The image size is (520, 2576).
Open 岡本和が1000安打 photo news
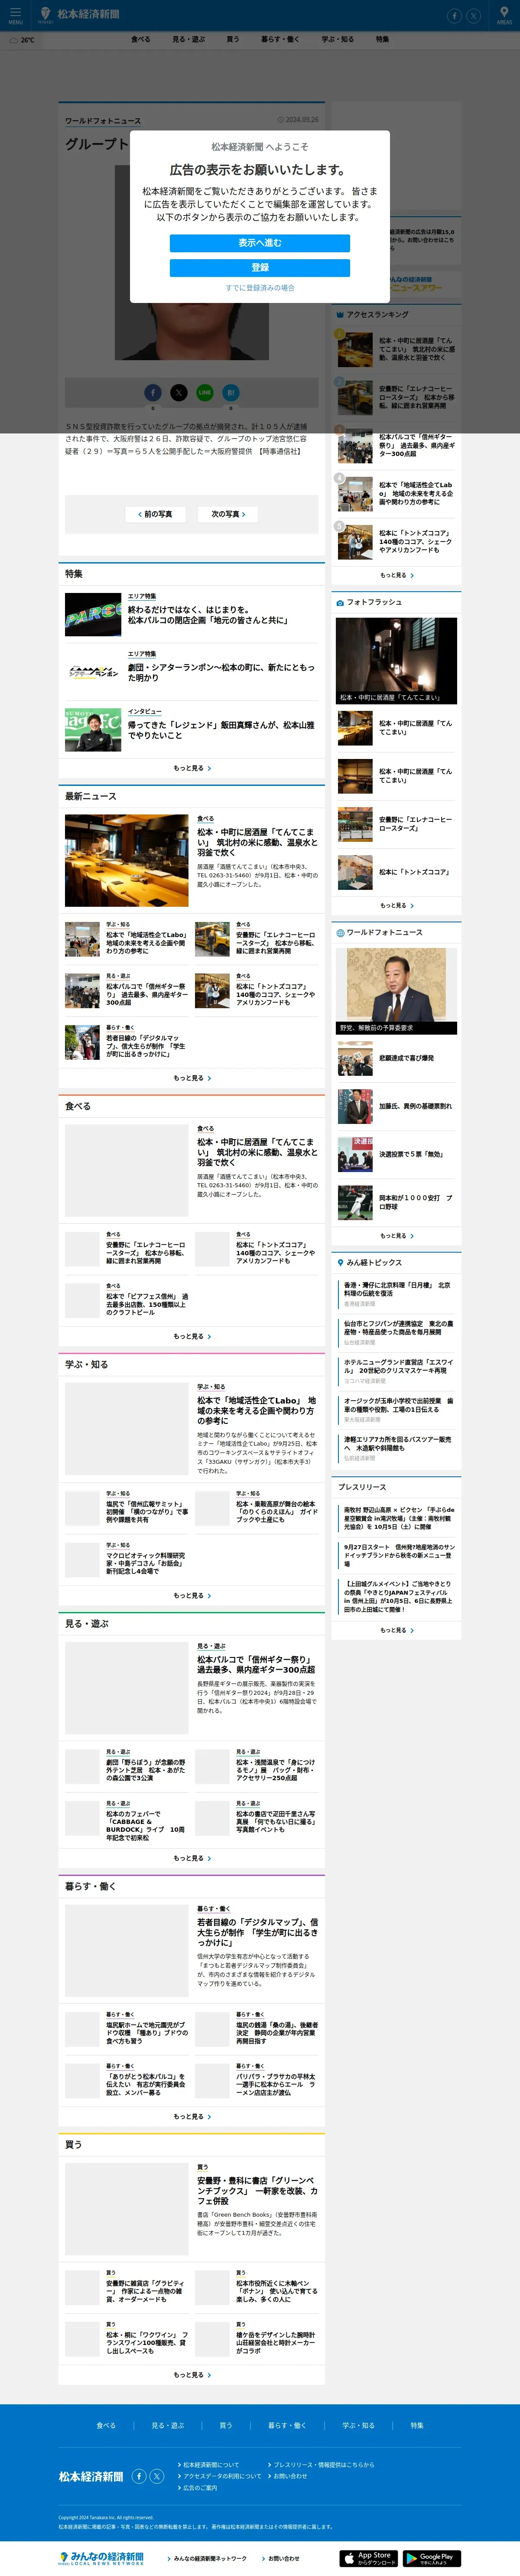coord(416,1202)
